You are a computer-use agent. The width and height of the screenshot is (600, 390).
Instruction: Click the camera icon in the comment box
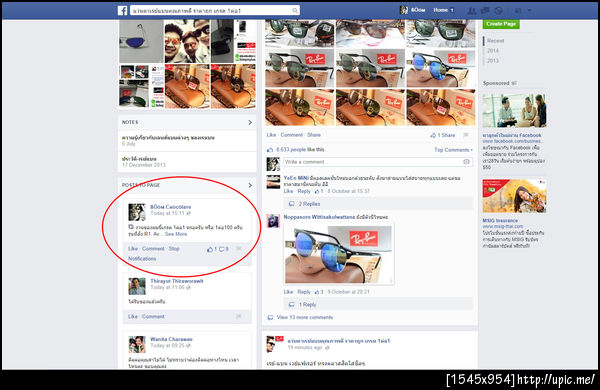[x=466, y=162]
